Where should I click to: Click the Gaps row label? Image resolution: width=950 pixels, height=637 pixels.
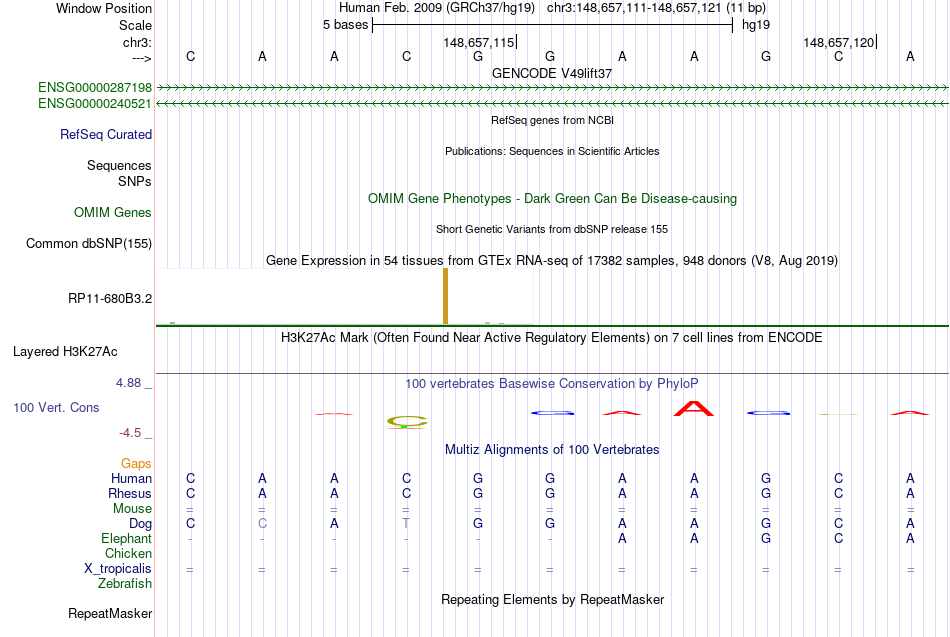pos(136,464)
